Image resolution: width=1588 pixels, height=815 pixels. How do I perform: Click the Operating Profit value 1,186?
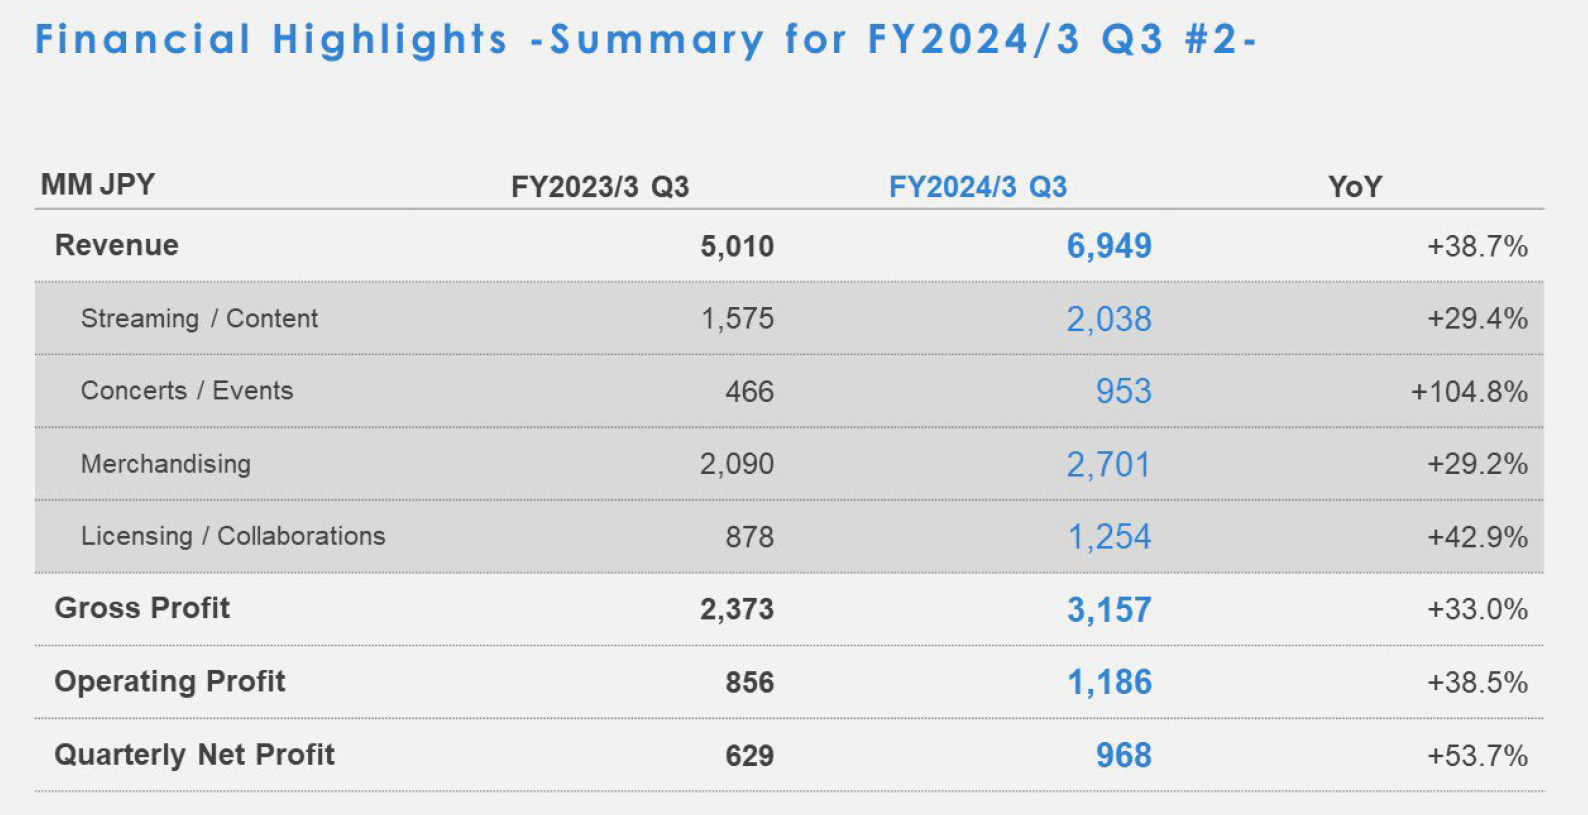point(1110,682)
